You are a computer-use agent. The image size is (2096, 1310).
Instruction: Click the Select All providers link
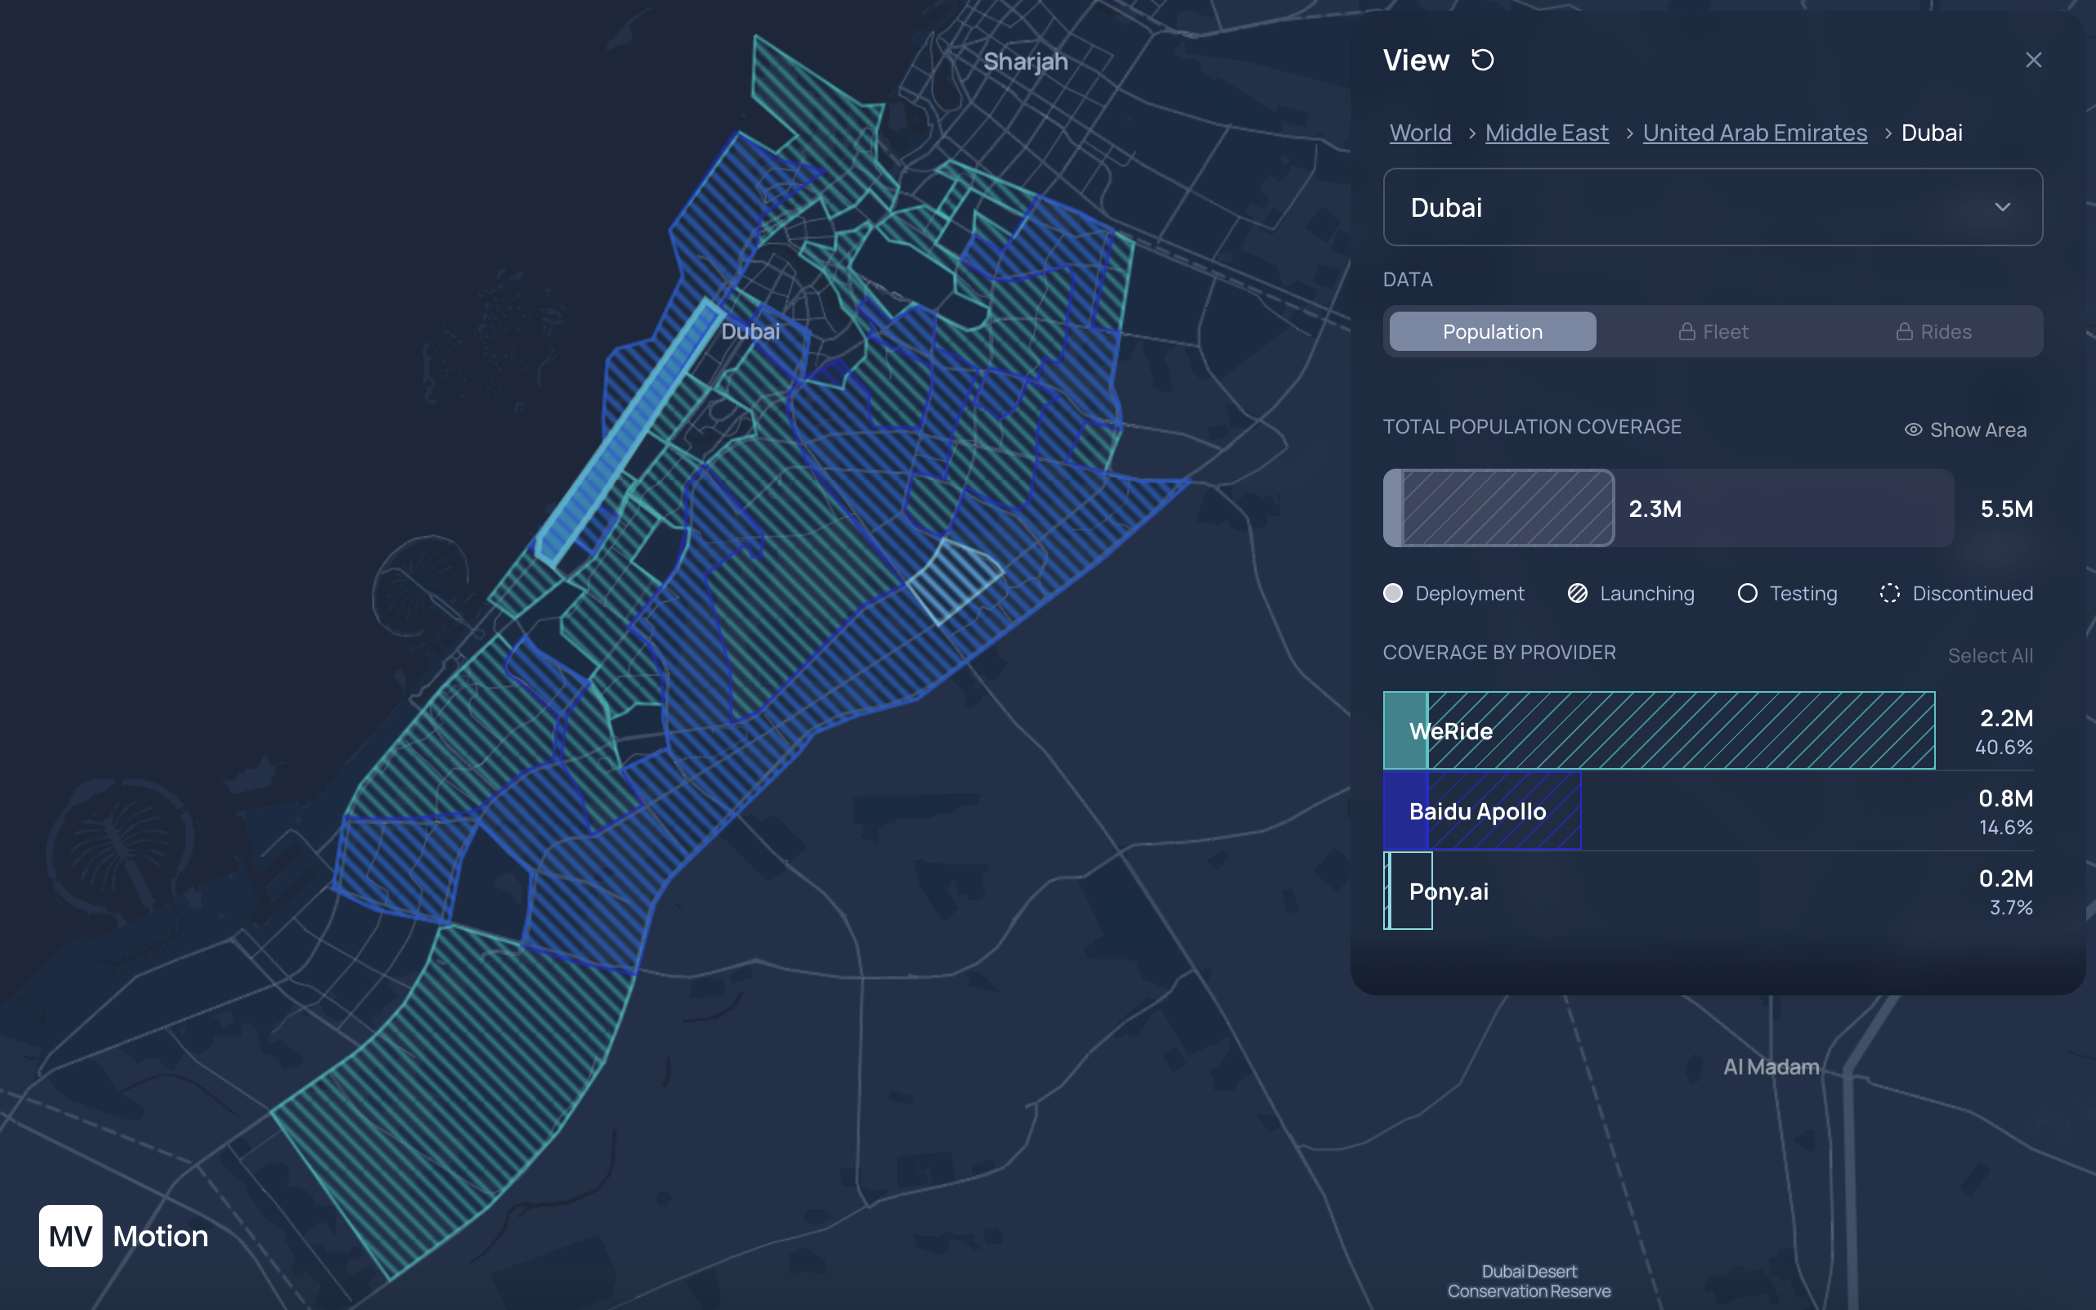(x=1989, y=655)
